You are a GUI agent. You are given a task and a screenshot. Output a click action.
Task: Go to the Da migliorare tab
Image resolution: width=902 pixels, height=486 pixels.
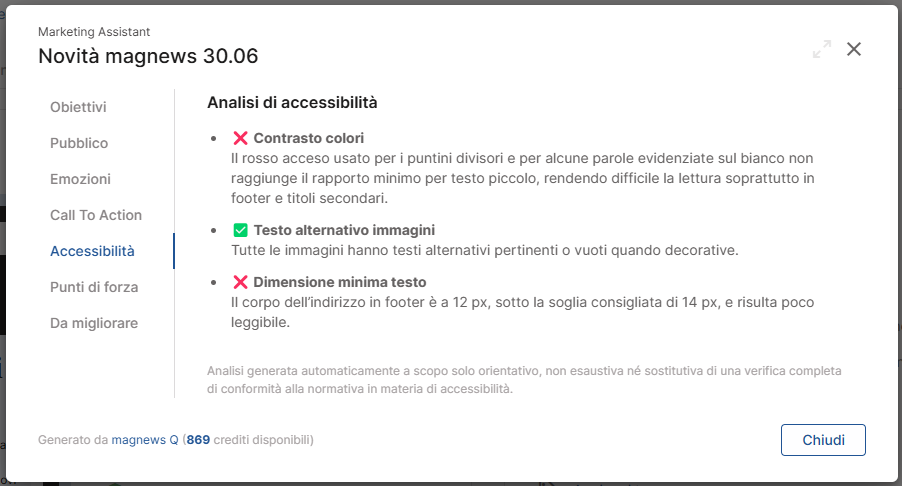94,323
